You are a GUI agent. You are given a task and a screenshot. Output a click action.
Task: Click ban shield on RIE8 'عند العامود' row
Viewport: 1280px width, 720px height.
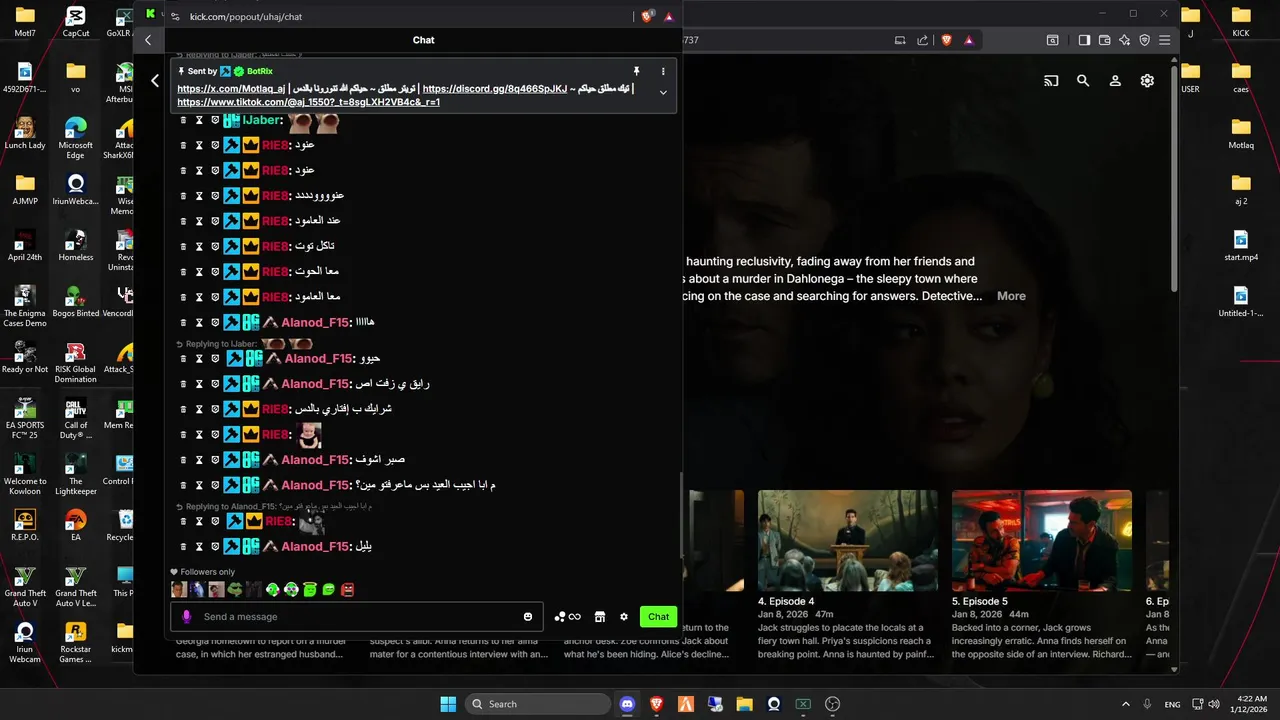[215, 221]
